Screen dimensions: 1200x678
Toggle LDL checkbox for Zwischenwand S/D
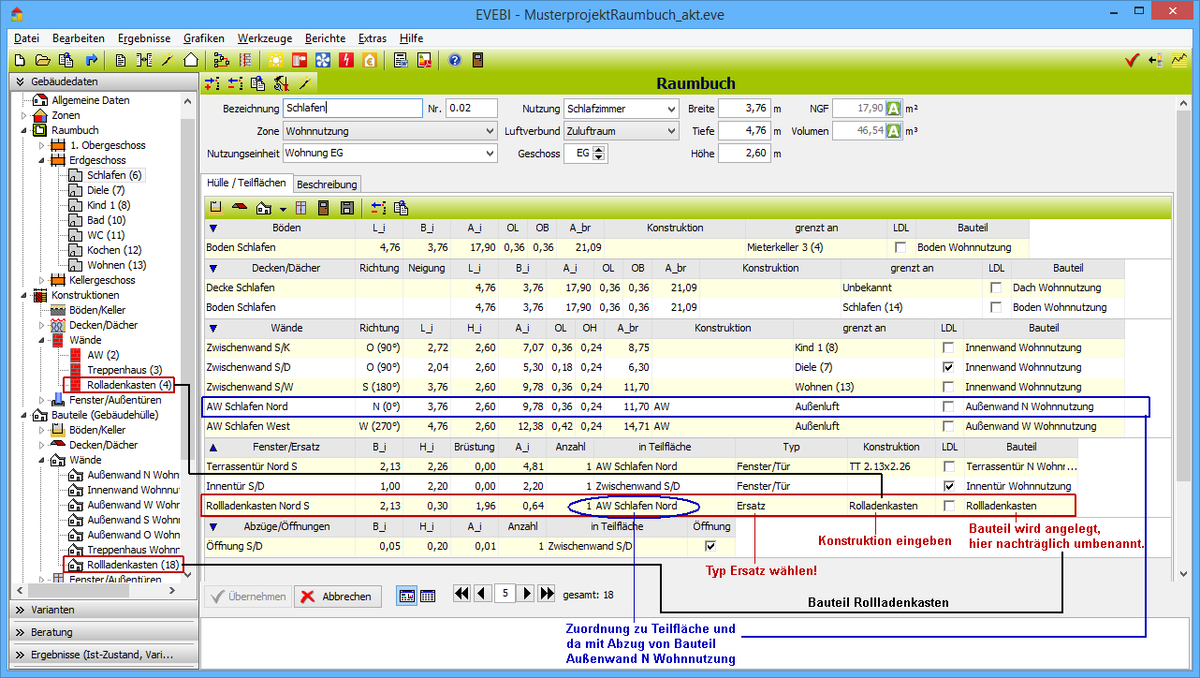point(948,367)
